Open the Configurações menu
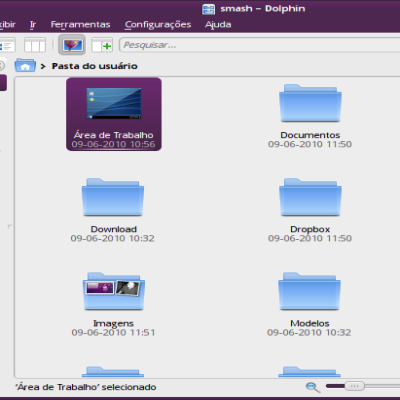Screen dimensions: 400x400 pyautogui.click(x=158, y=25)
